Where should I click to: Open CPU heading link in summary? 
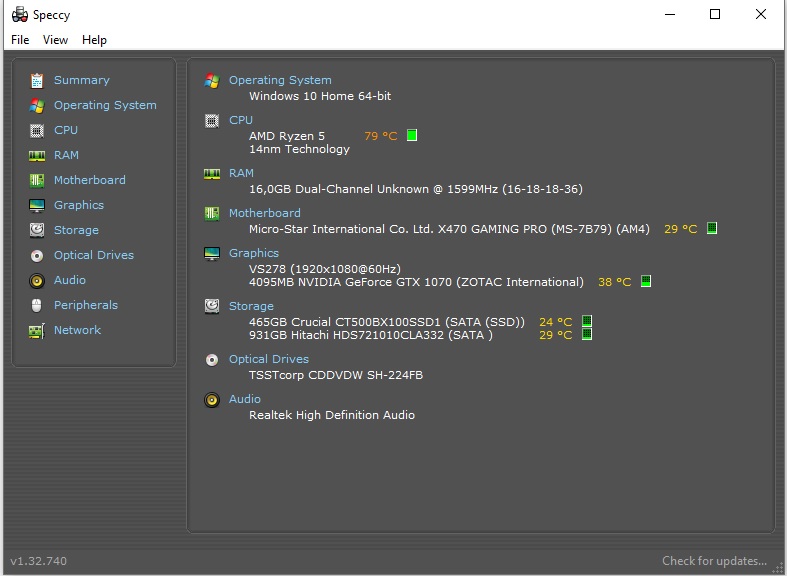coord(241,120)
